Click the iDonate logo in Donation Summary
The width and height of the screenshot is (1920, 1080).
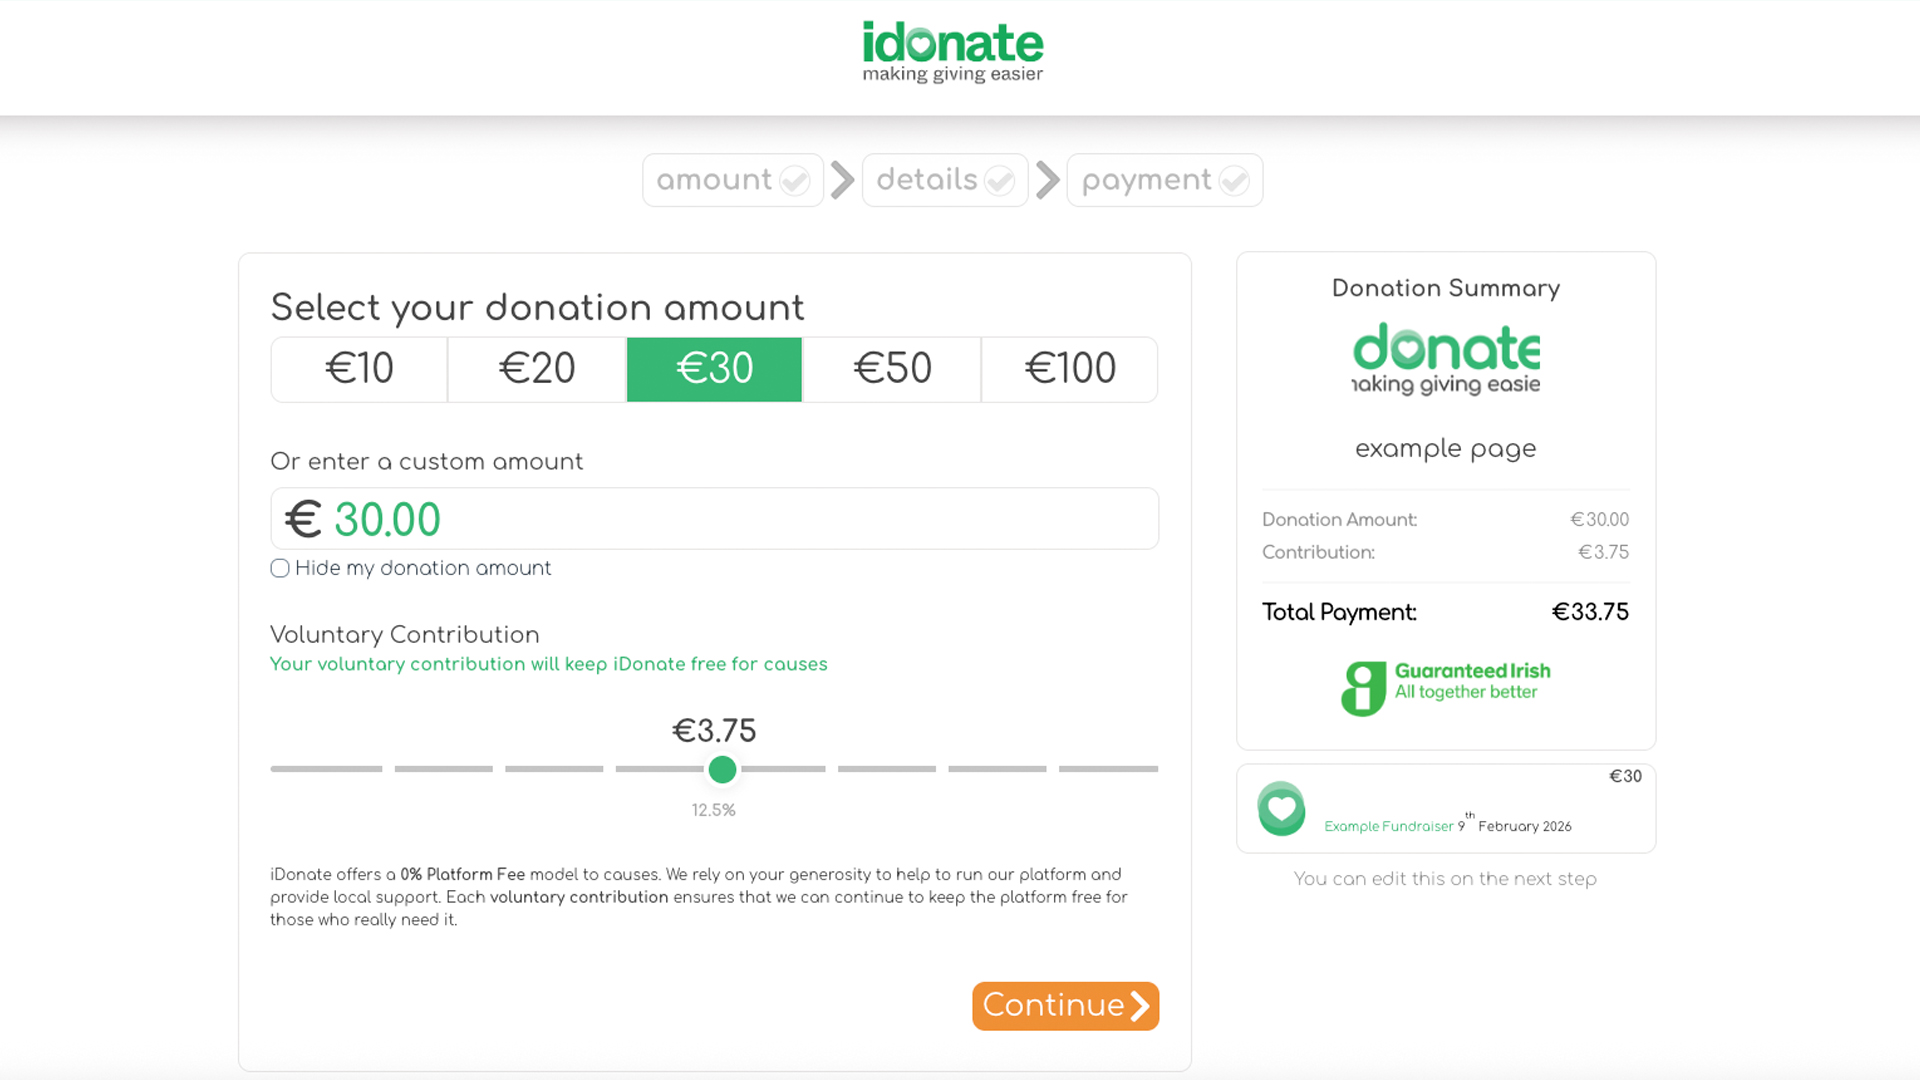pos(1445,358)
